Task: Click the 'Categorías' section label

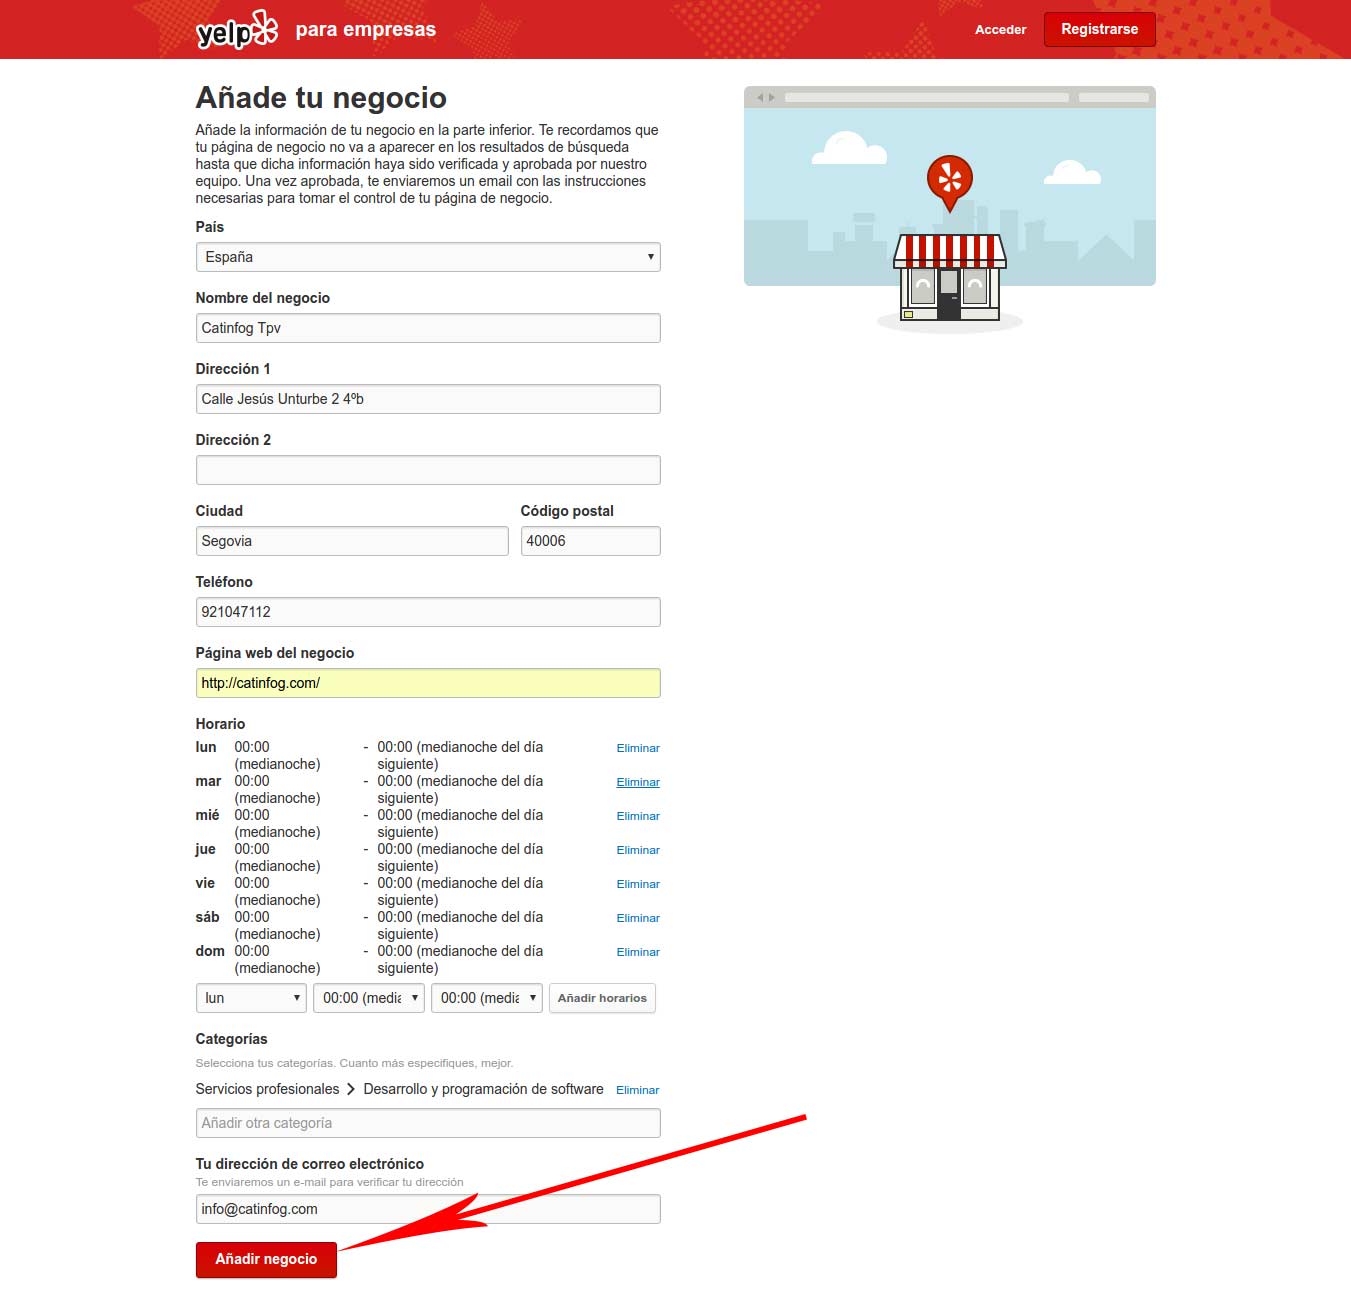Action: pyautogui.click(x=231, y=1039)
